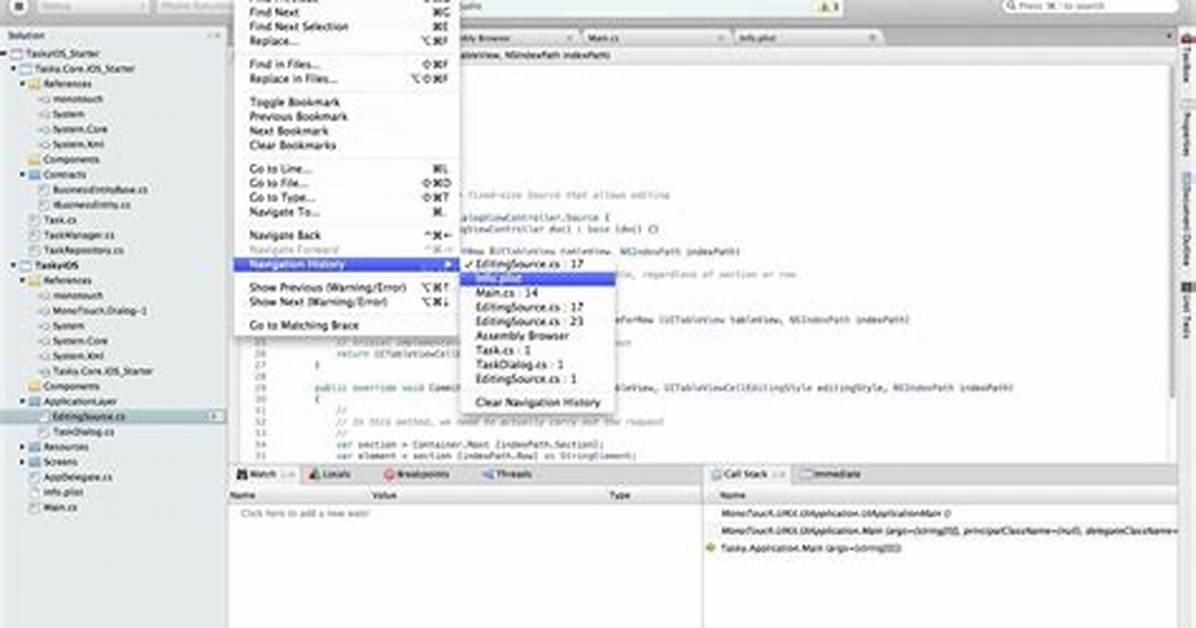1196x628 pixels.
Task: Choose Next Bookmark menu item
Action: [x=349, y=131]
